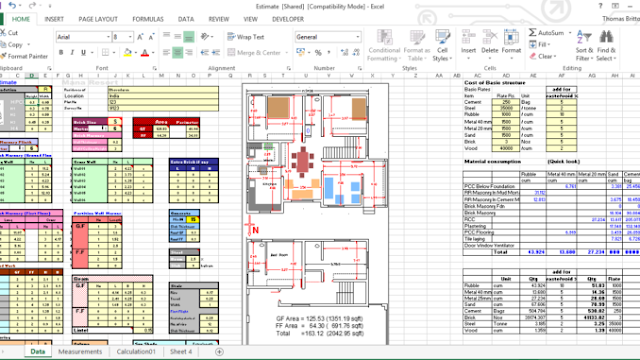Center the cell text horizontally

pyautogui.click(x=178, y=52)
